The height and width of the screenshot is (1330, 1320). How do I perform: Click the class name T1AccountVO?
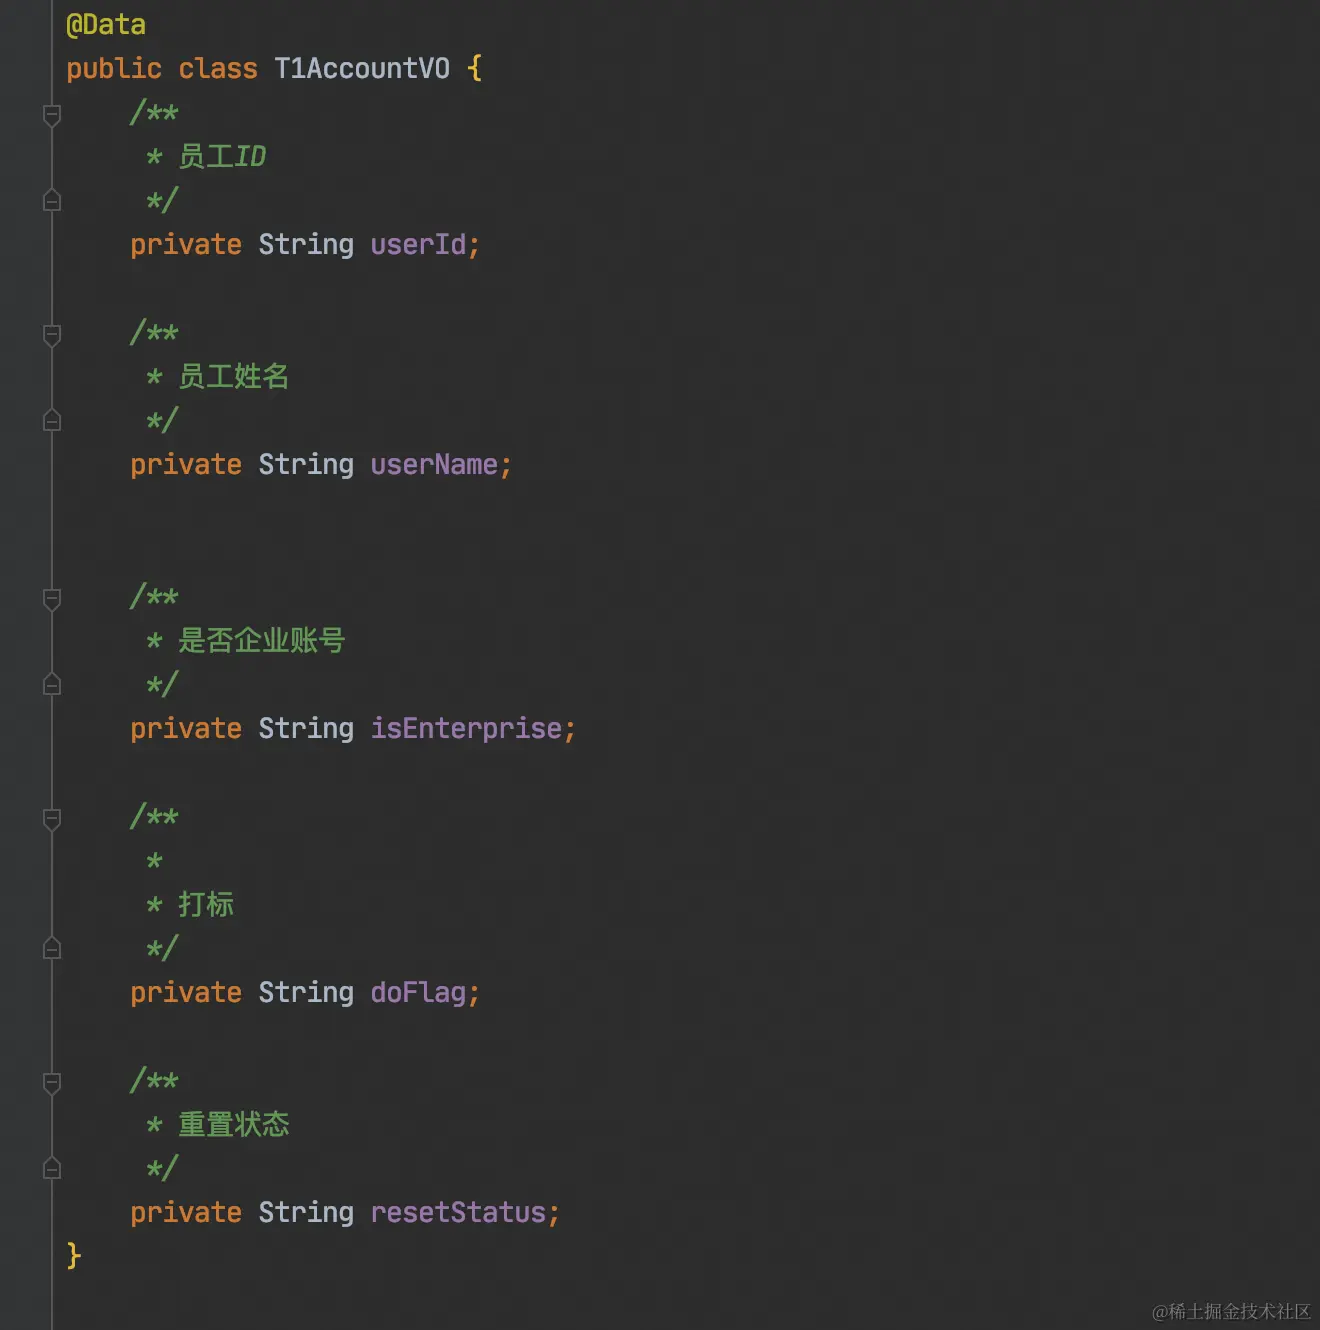click(x=362, y=68)
